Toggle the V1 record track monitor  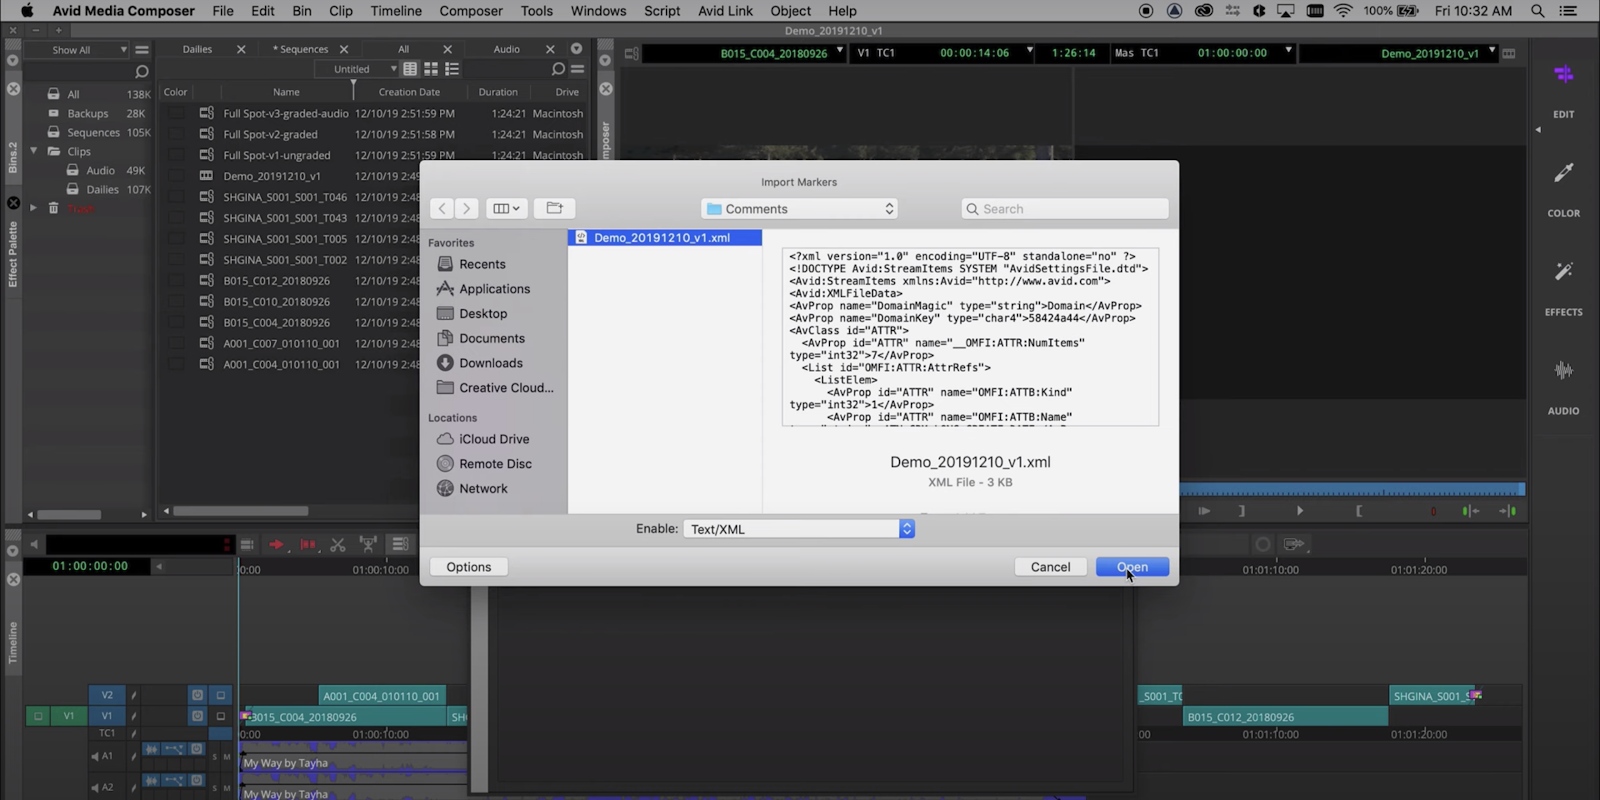tap(221, 716)
